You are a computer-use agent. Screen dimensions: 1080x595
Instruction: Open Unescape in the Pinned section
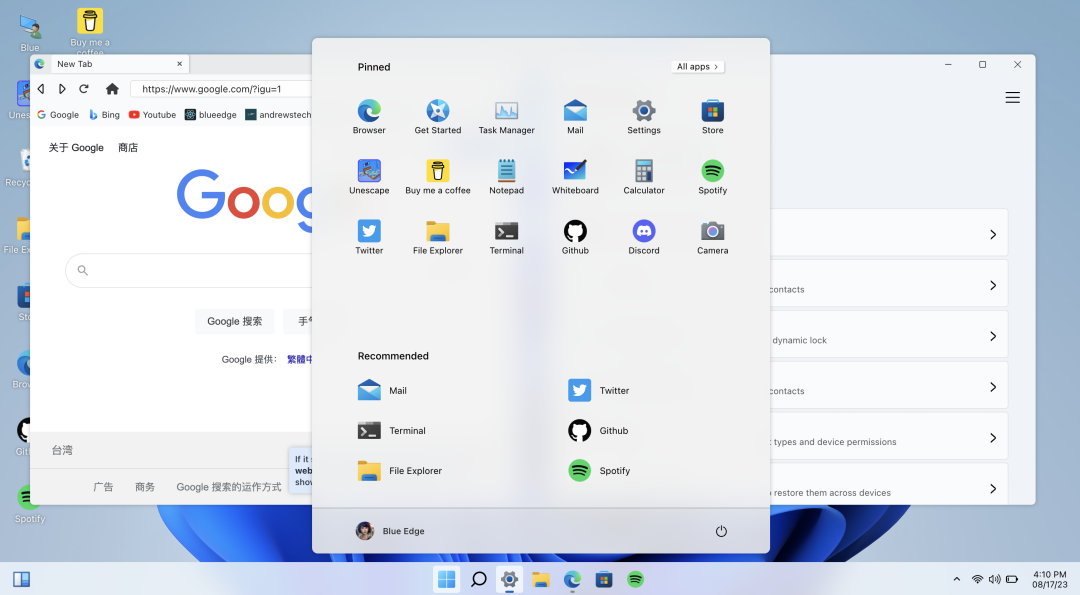369,177
